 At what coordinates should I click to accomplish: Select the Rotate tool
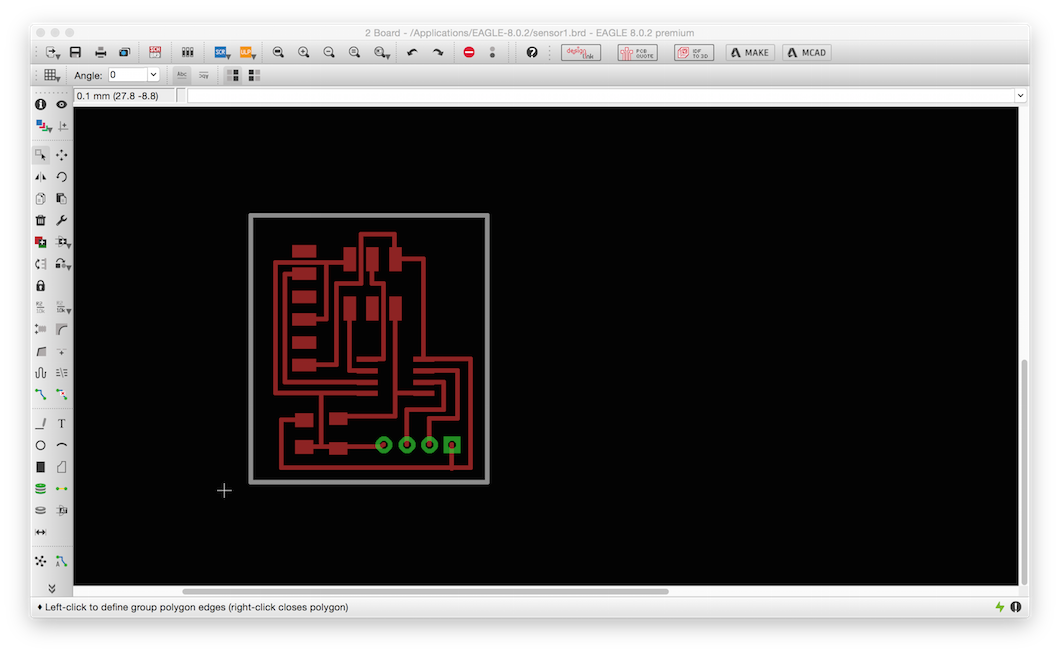[62, 177]
